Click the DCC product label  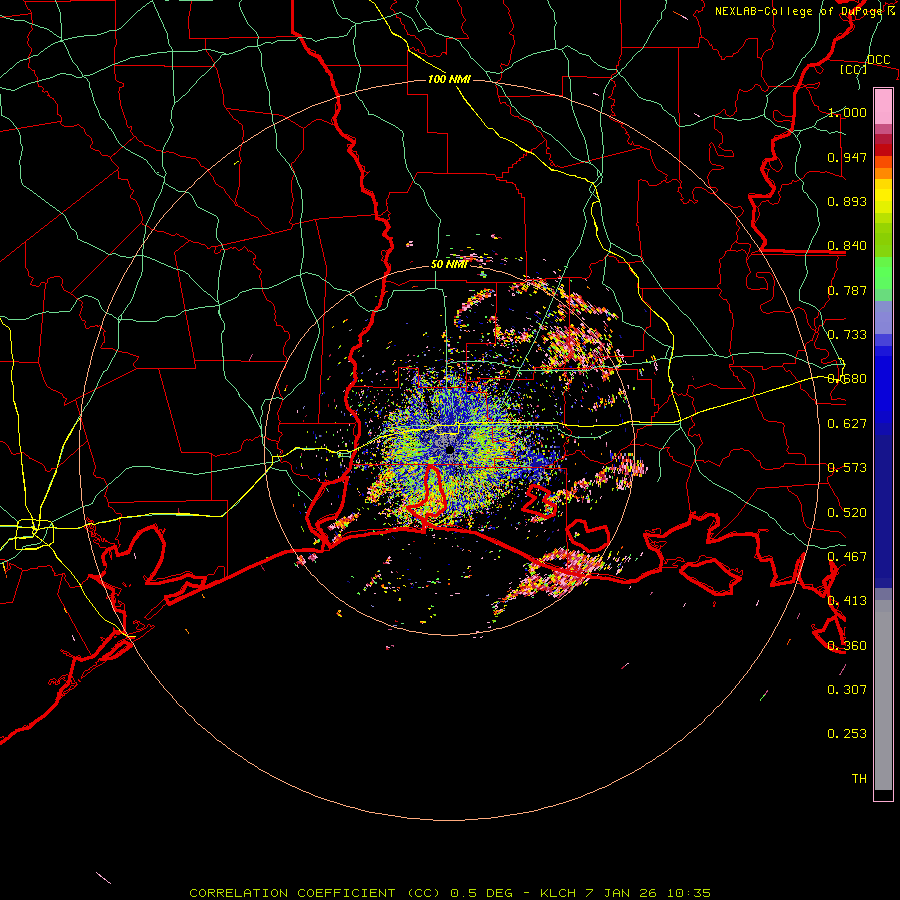click(x=878, y=60)
